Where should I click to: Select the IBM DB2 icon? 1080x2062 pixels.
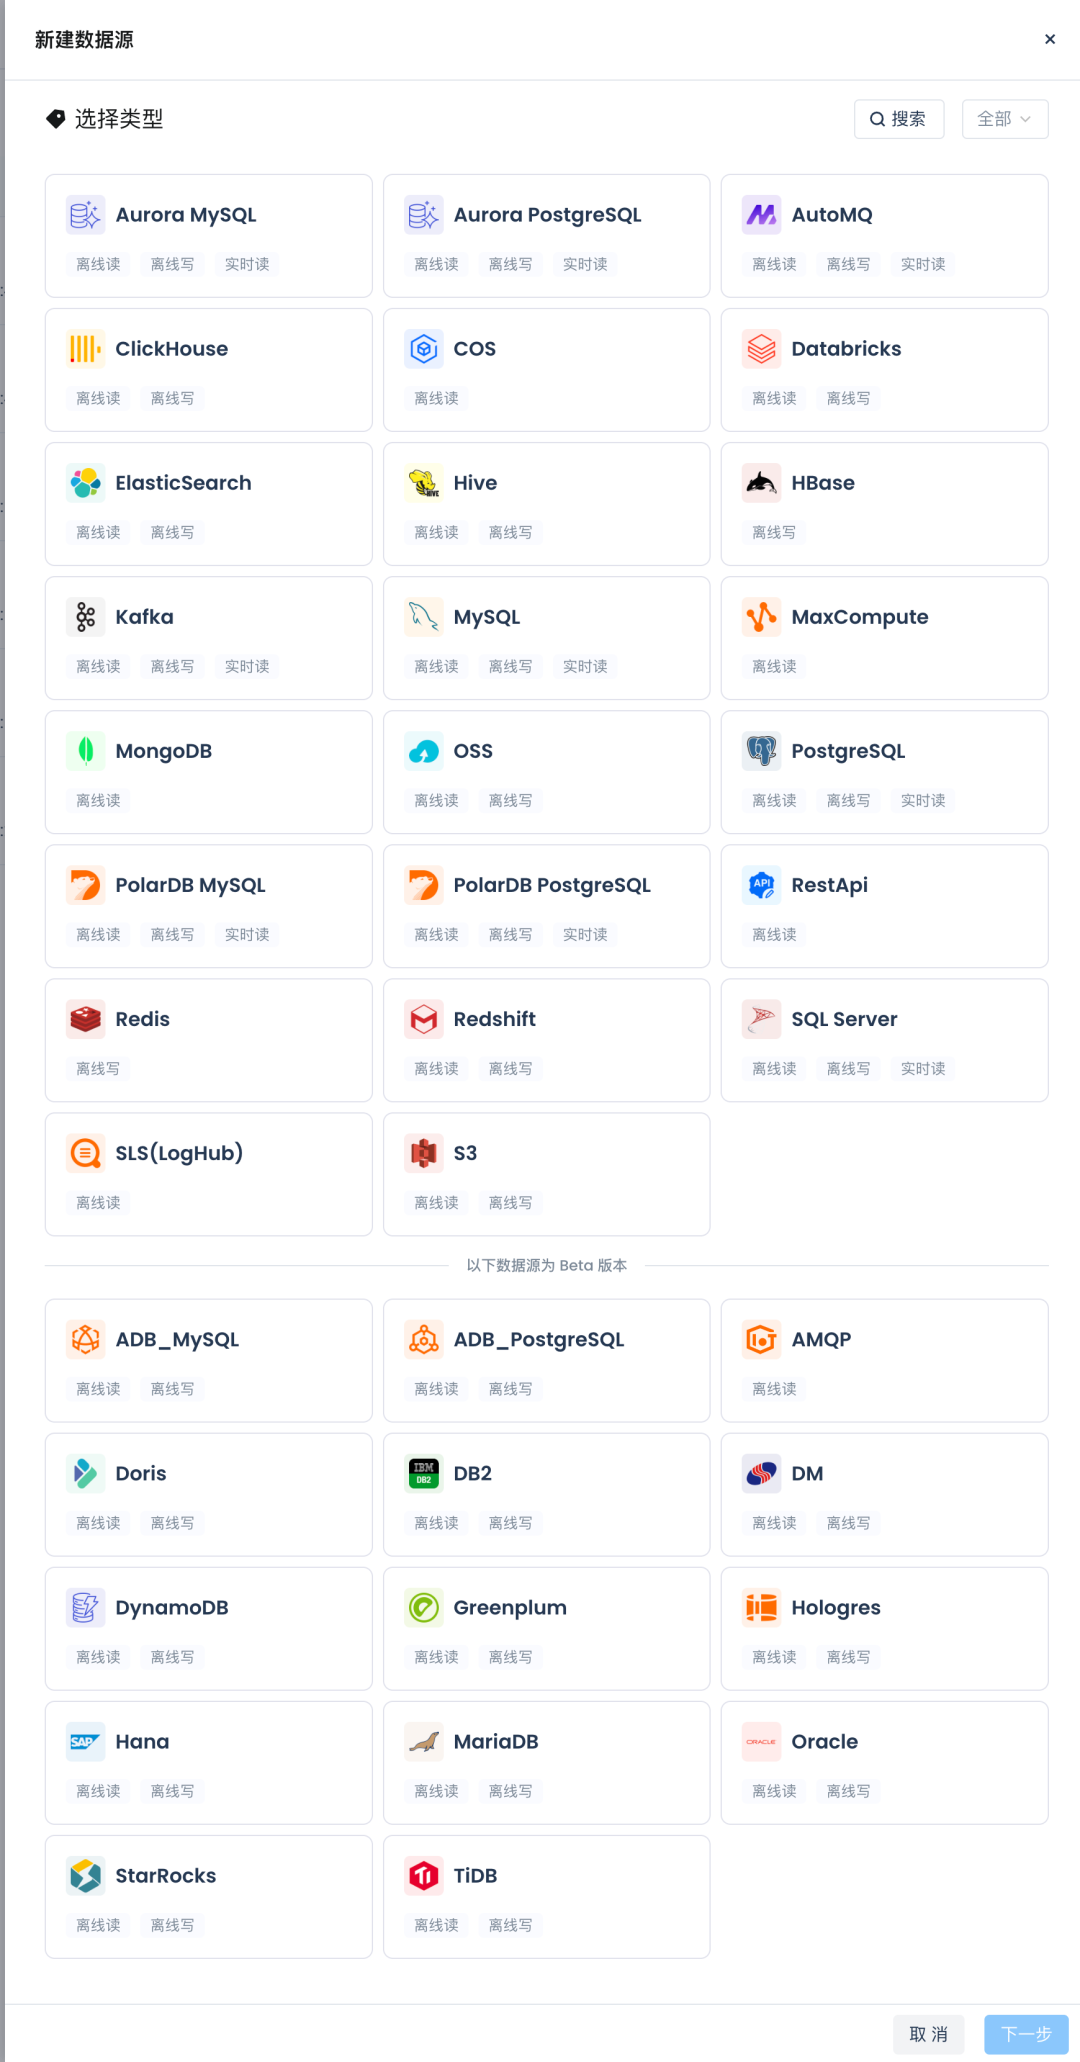[x=424, y=1474]
